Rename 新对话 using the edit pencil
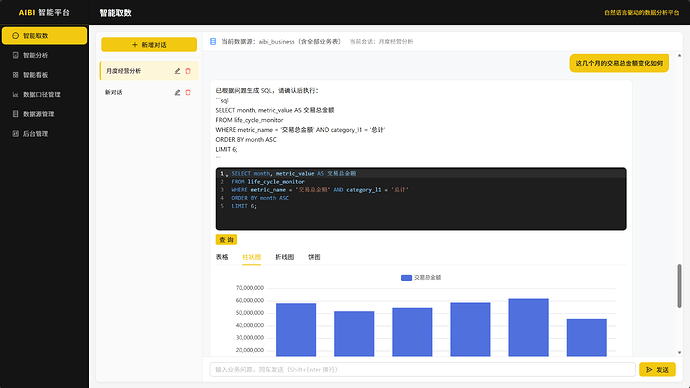This screenshot has width=690, height=388. (x=177, y=92)
